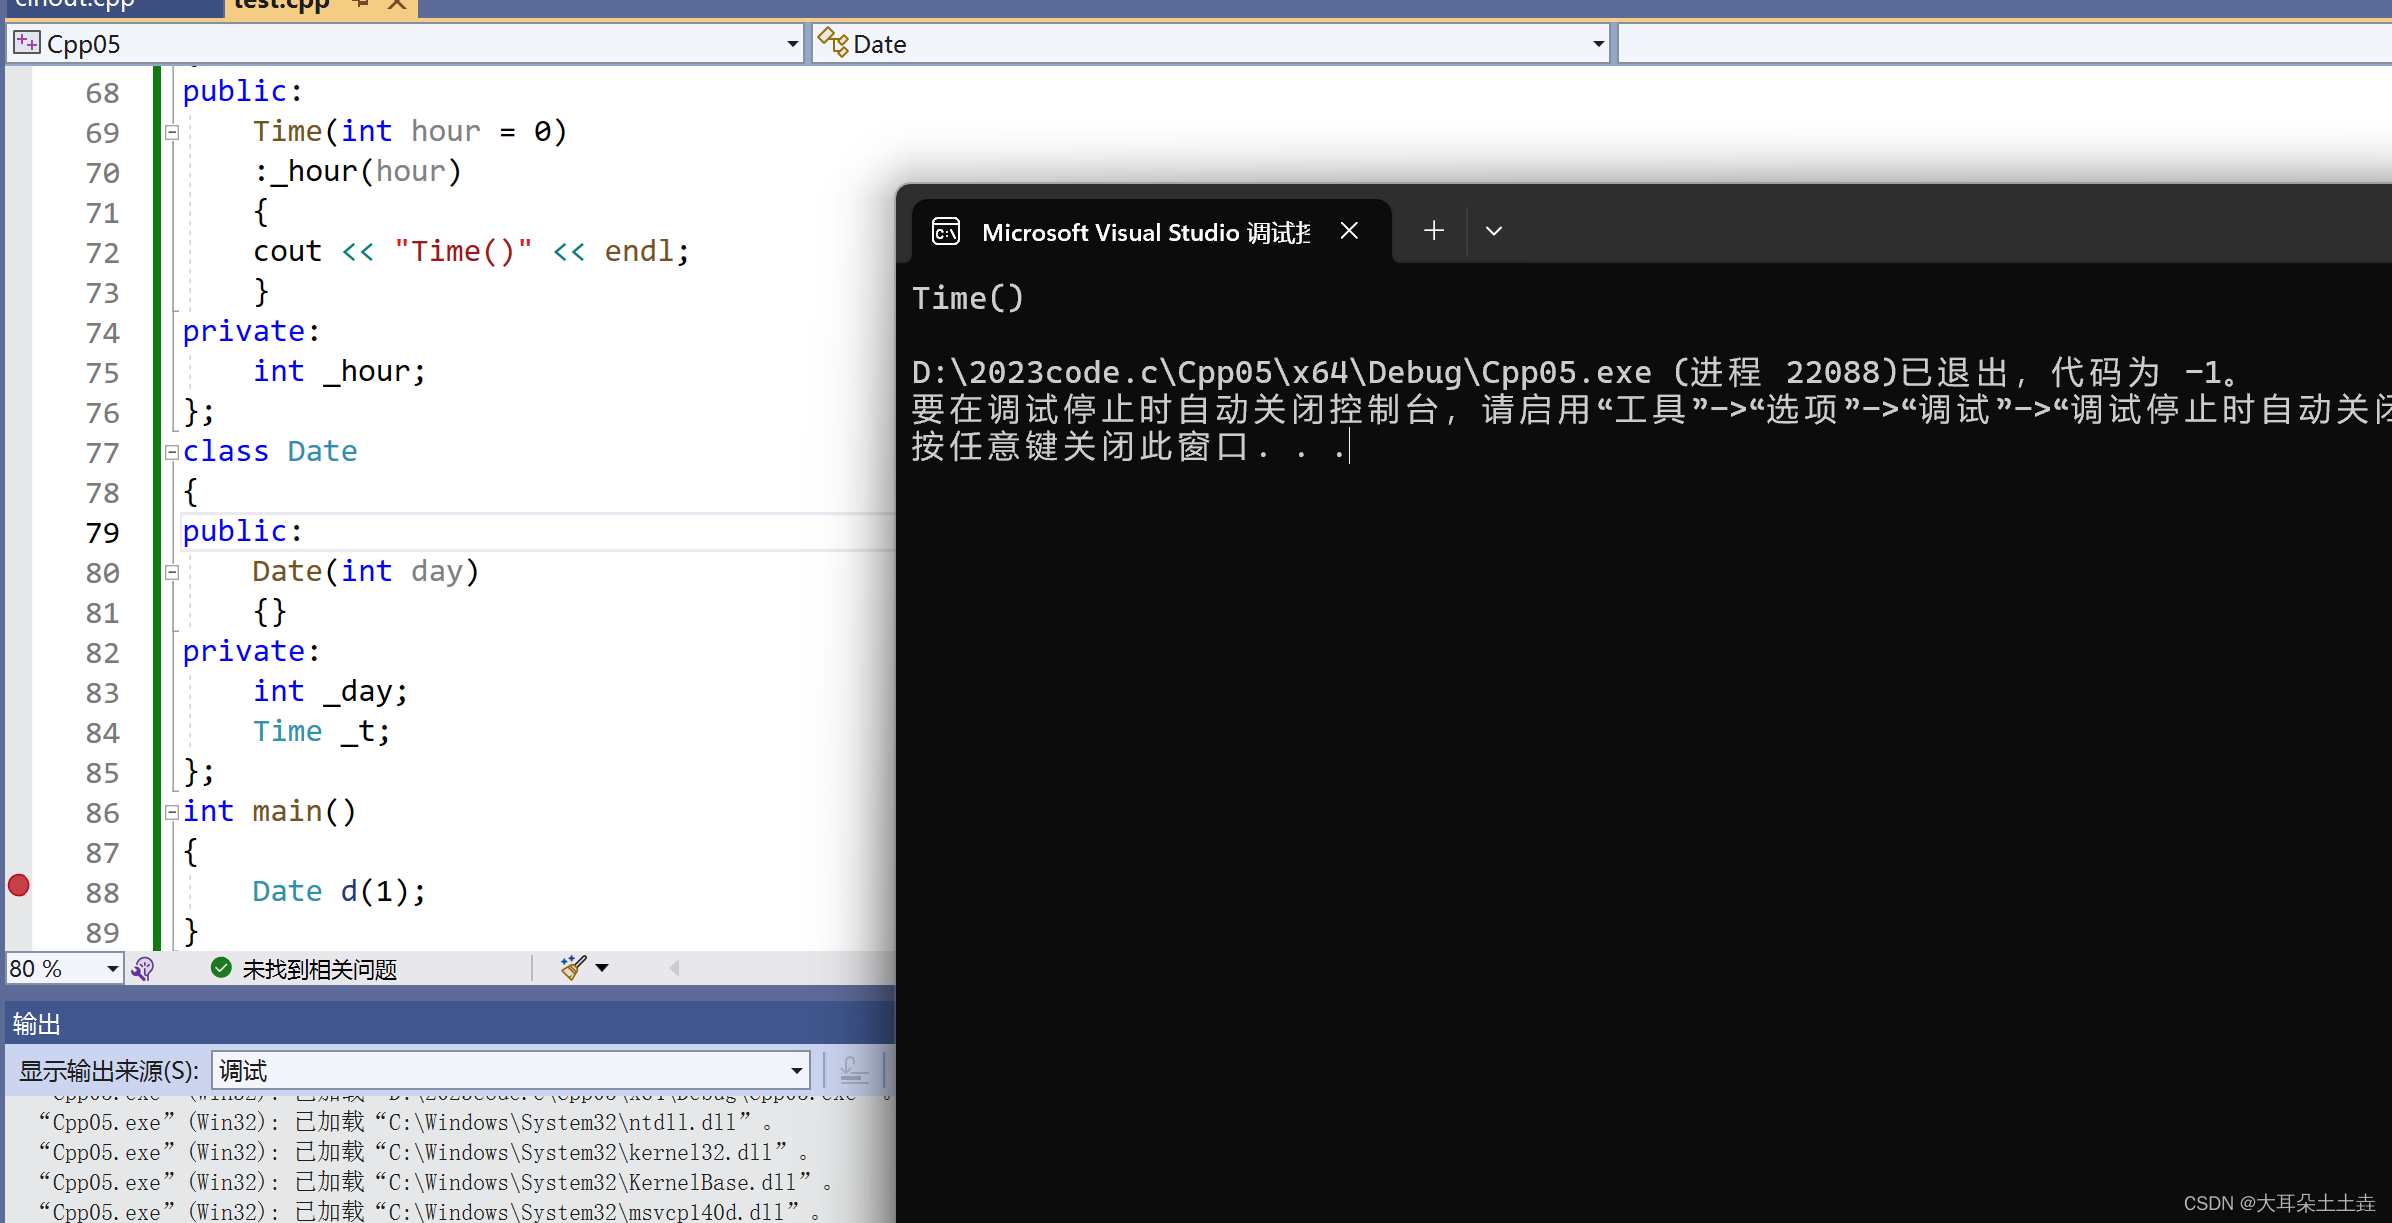Click the Date d(1) code line

tap(338, 891)
